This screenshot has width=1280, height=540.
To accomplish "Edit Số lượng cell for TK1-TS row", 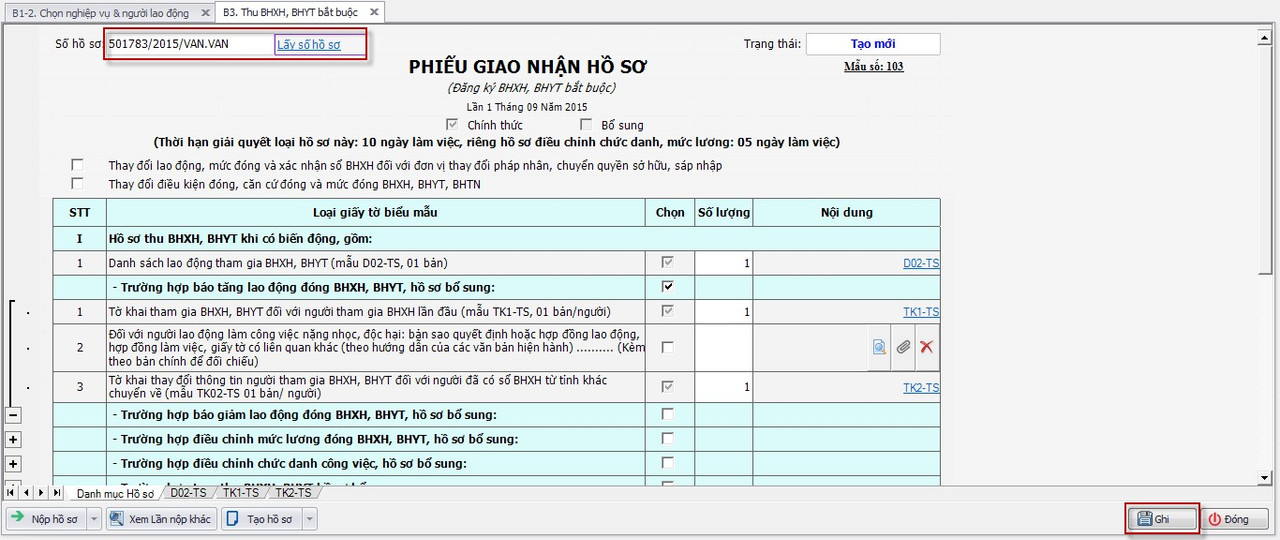I will (724, 312).
